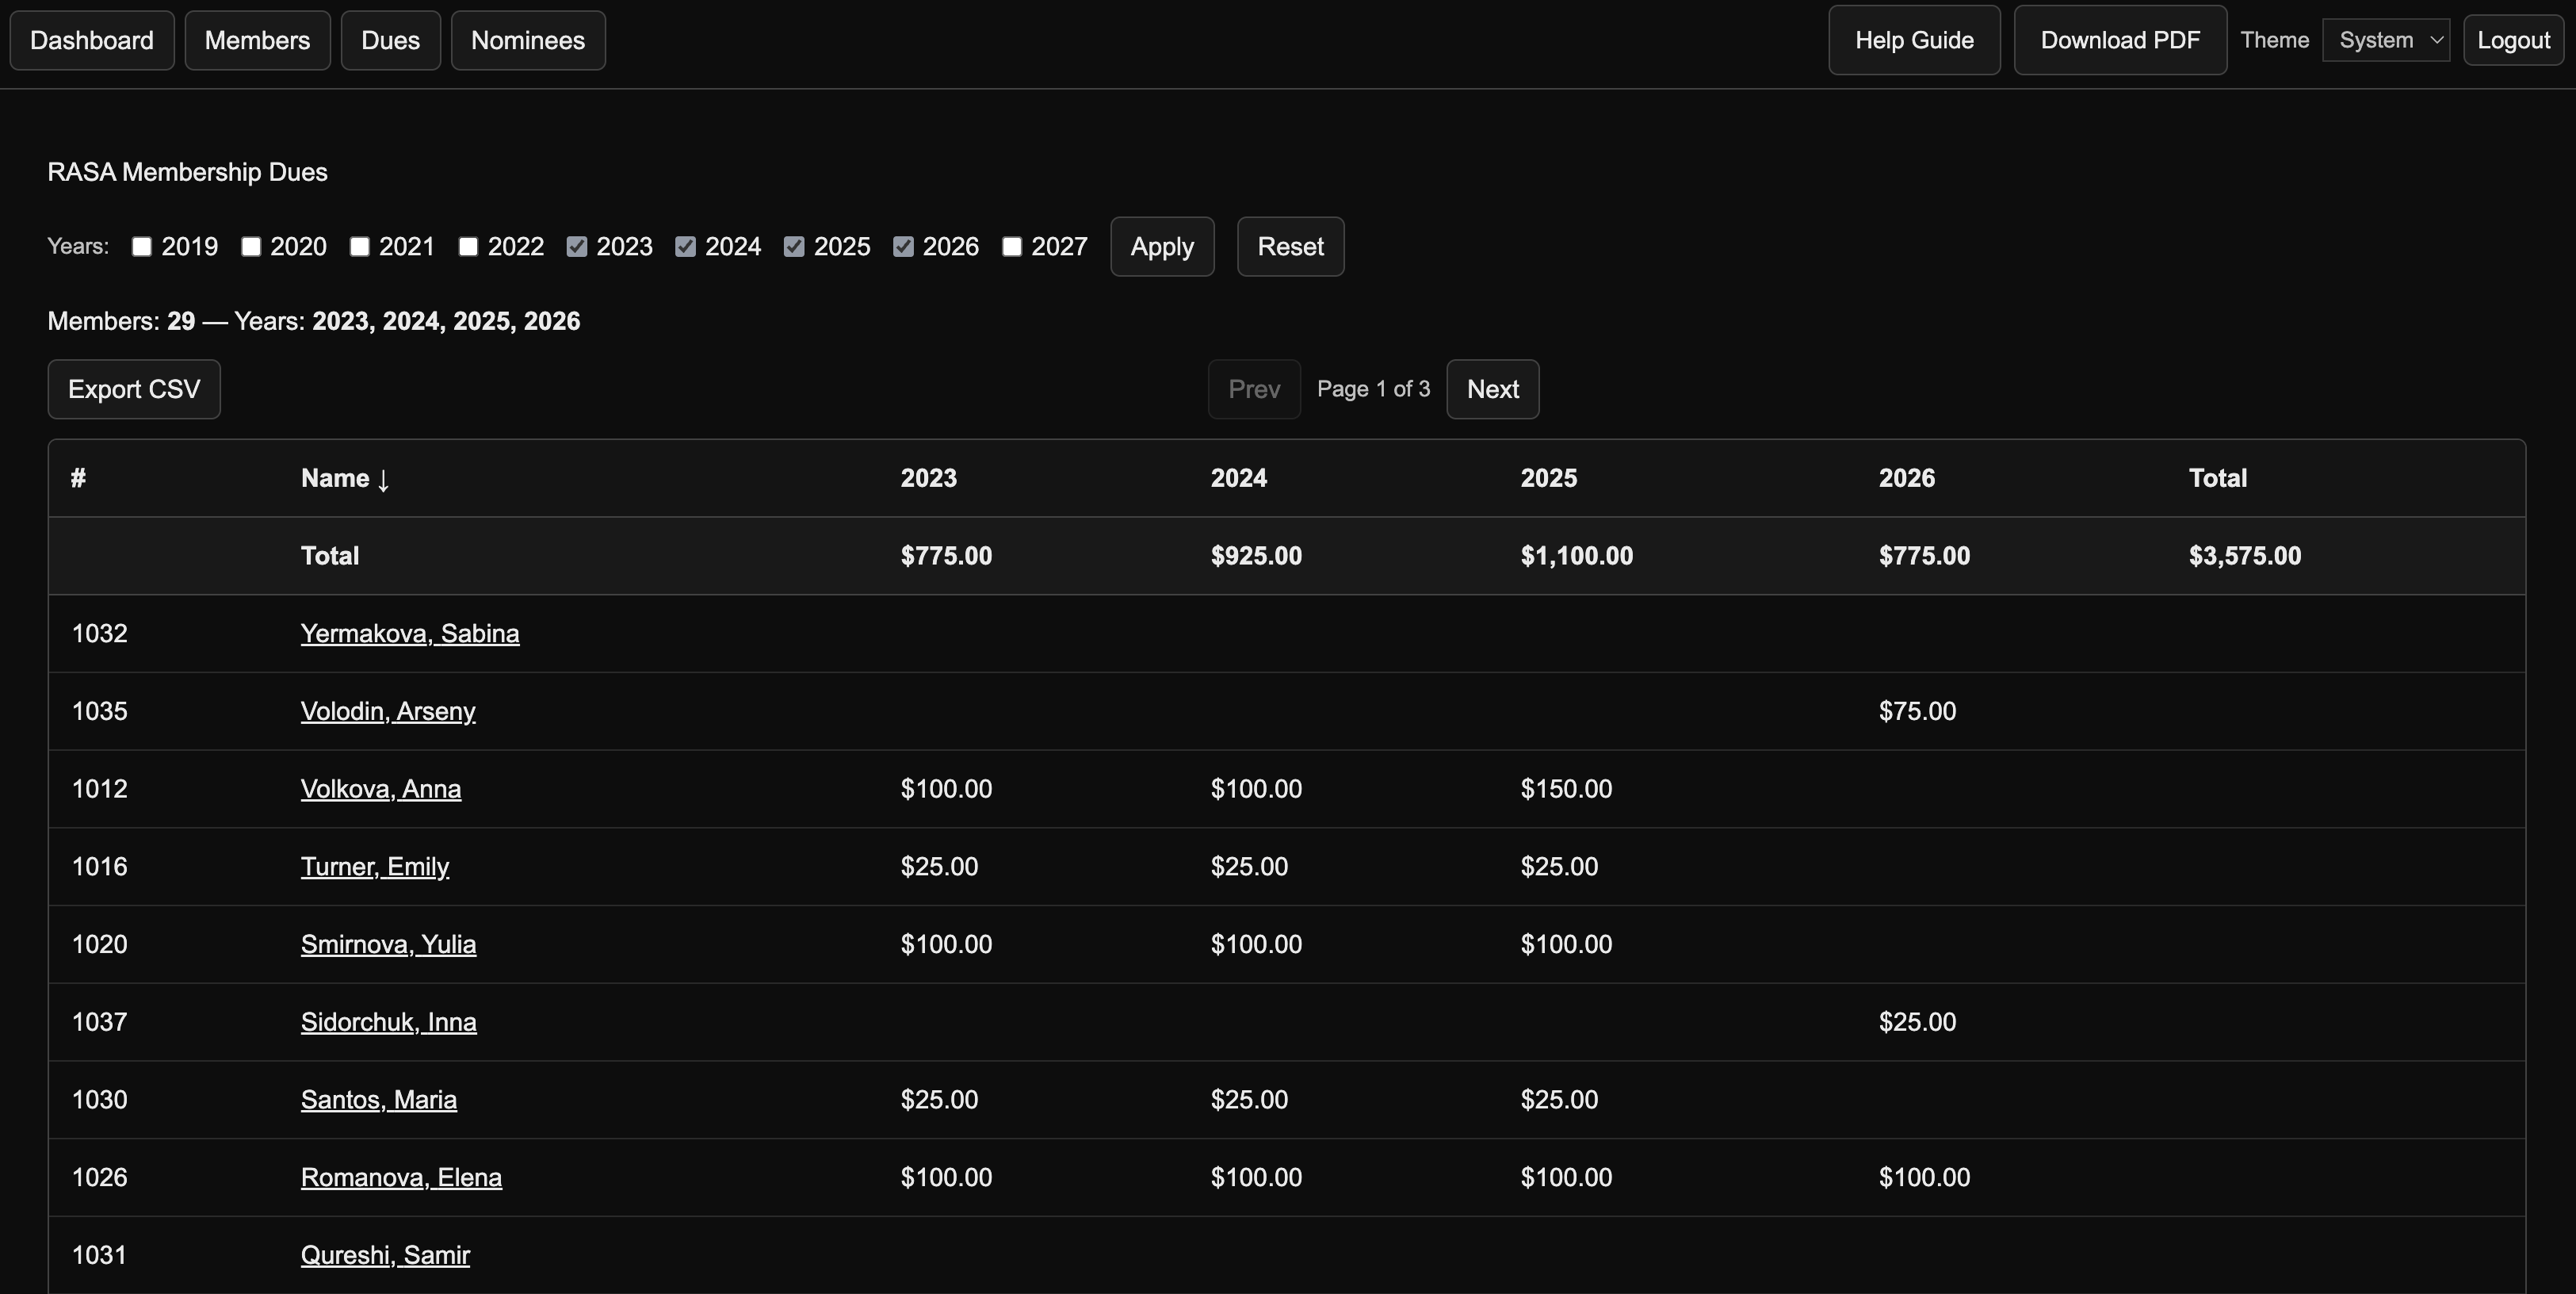Open Romanova, Elena member profile
The image size is (2576, 1294).
pos(401,1177)
